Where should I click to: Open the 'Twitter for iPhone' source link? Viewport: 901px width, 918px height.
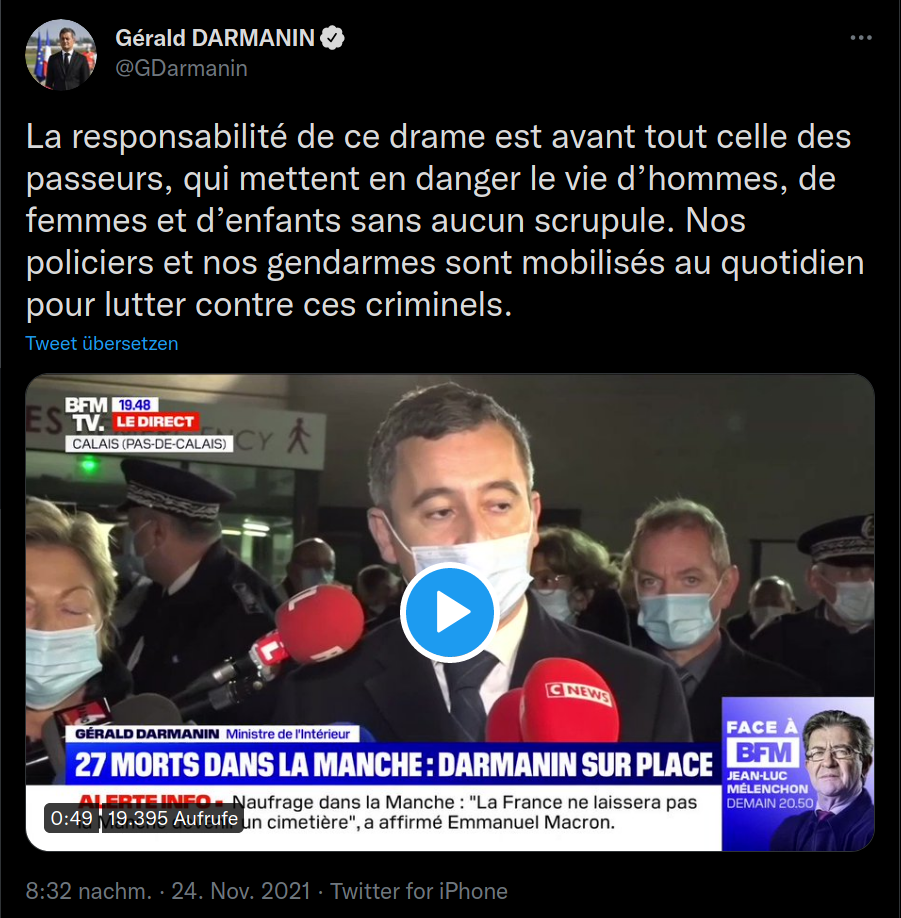[419, 891]
